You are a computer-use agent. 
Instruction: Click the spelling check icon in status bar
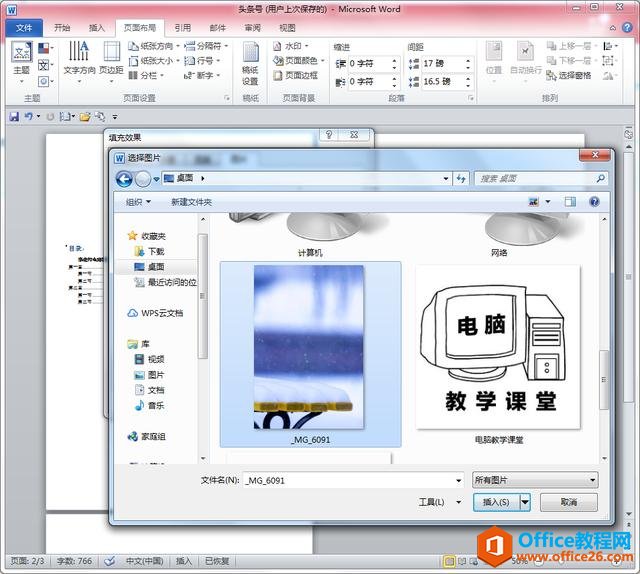click(x=109, y=561)
